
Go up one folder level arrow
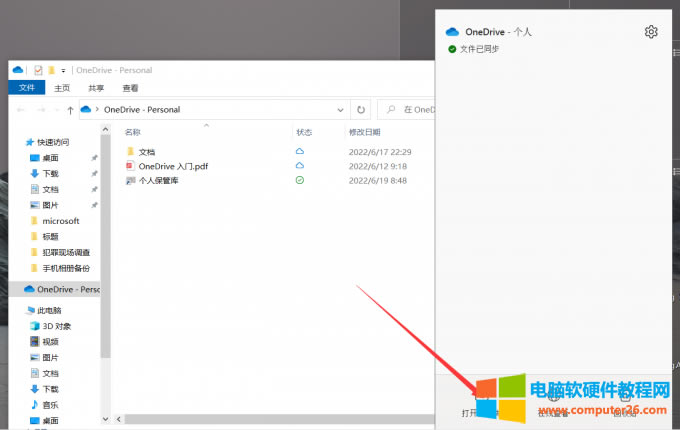70,109
